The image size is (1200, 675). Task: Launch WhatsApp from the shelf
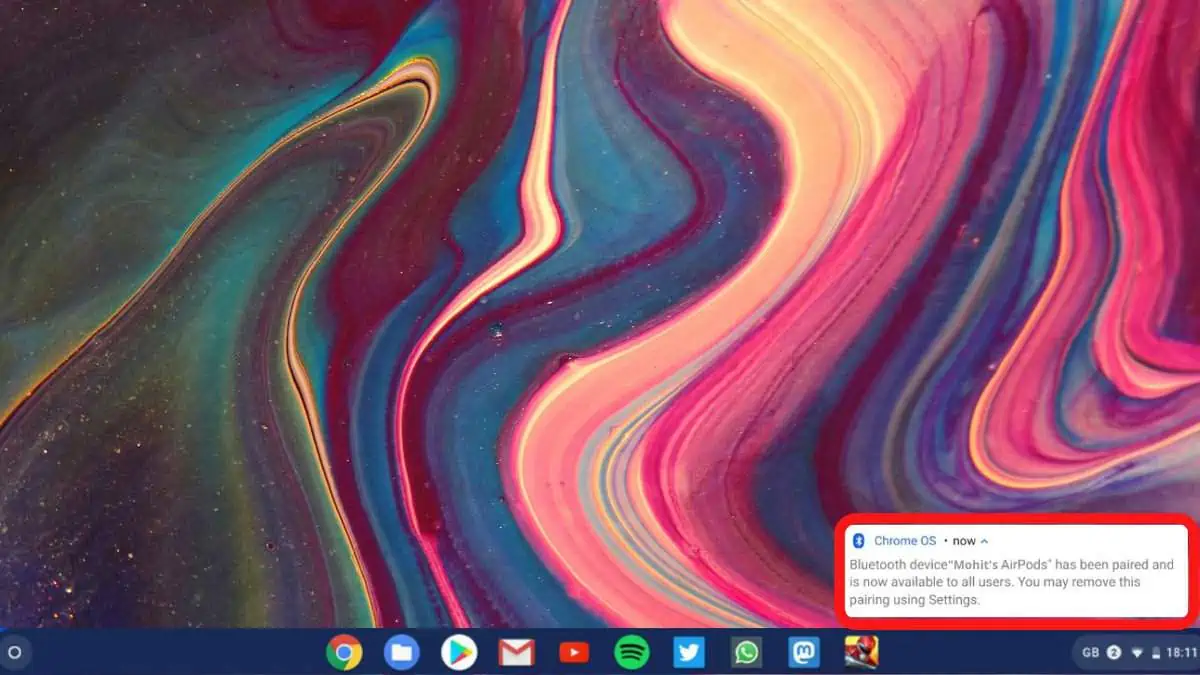tap(746, 653)
